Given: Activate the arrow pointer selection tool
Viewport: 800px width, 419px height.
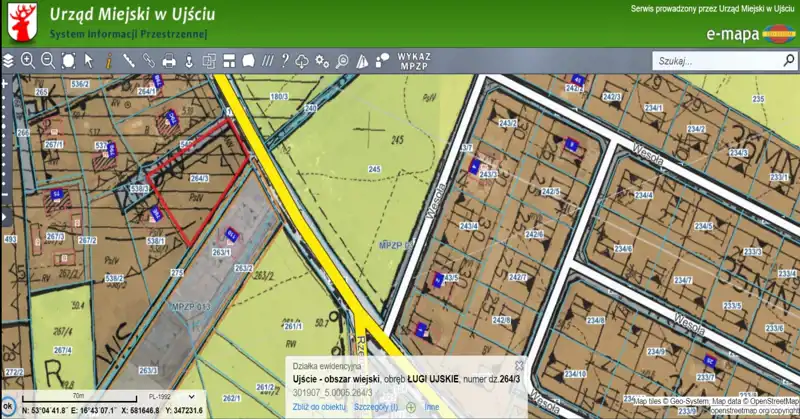Looking at the screenshot, I should (x=88, y=61).
